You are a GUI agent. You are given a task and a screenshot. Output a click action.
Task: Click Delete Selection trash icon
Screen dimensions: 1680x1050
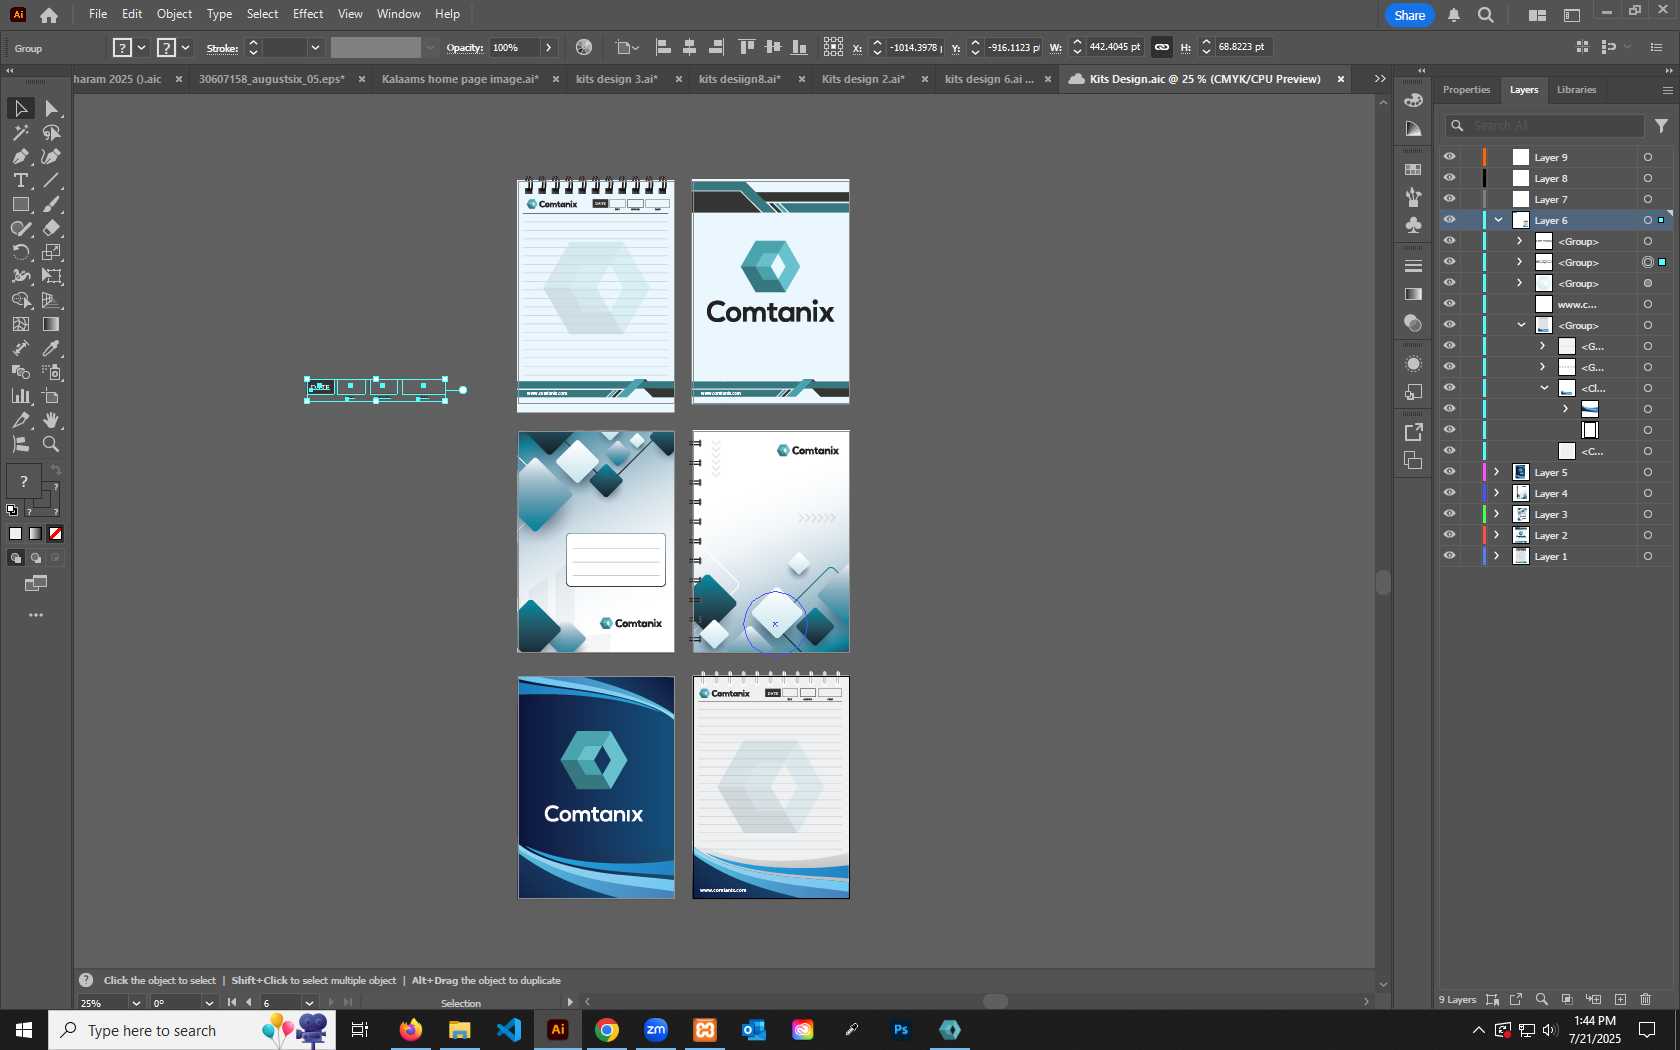1646,999
